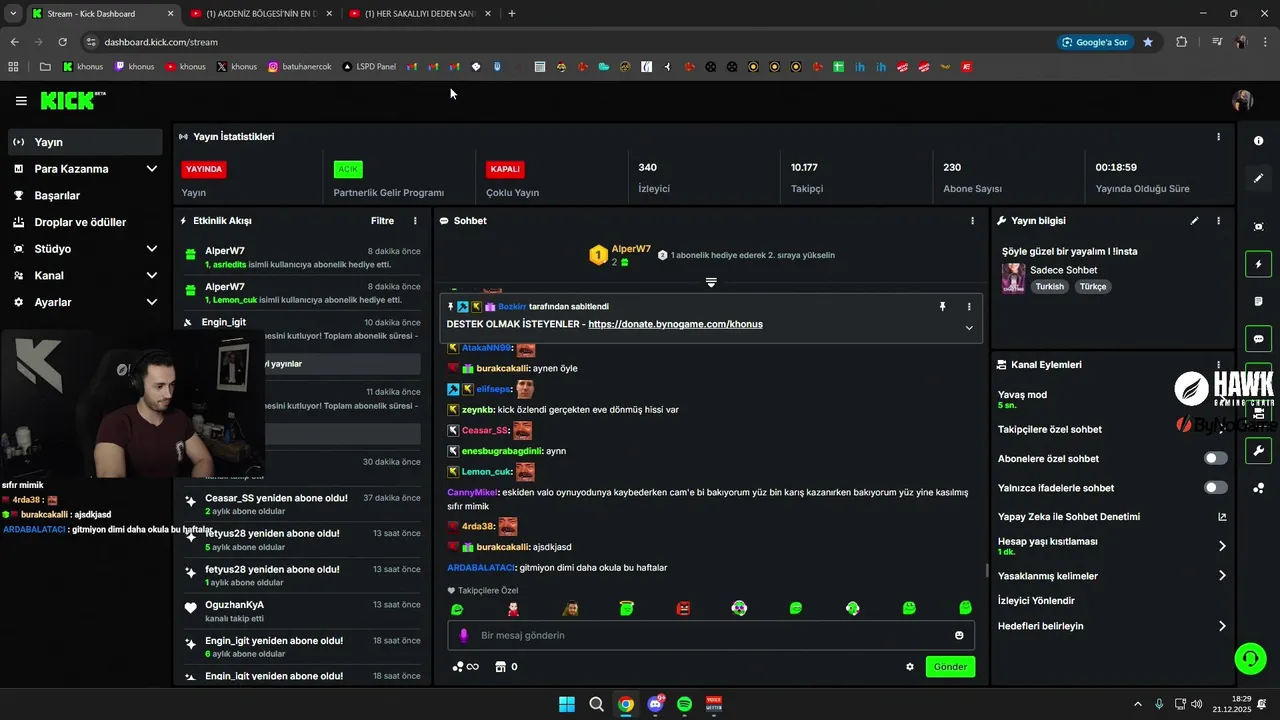
Task: Open a new browser tab
Action: pos(512,14)
